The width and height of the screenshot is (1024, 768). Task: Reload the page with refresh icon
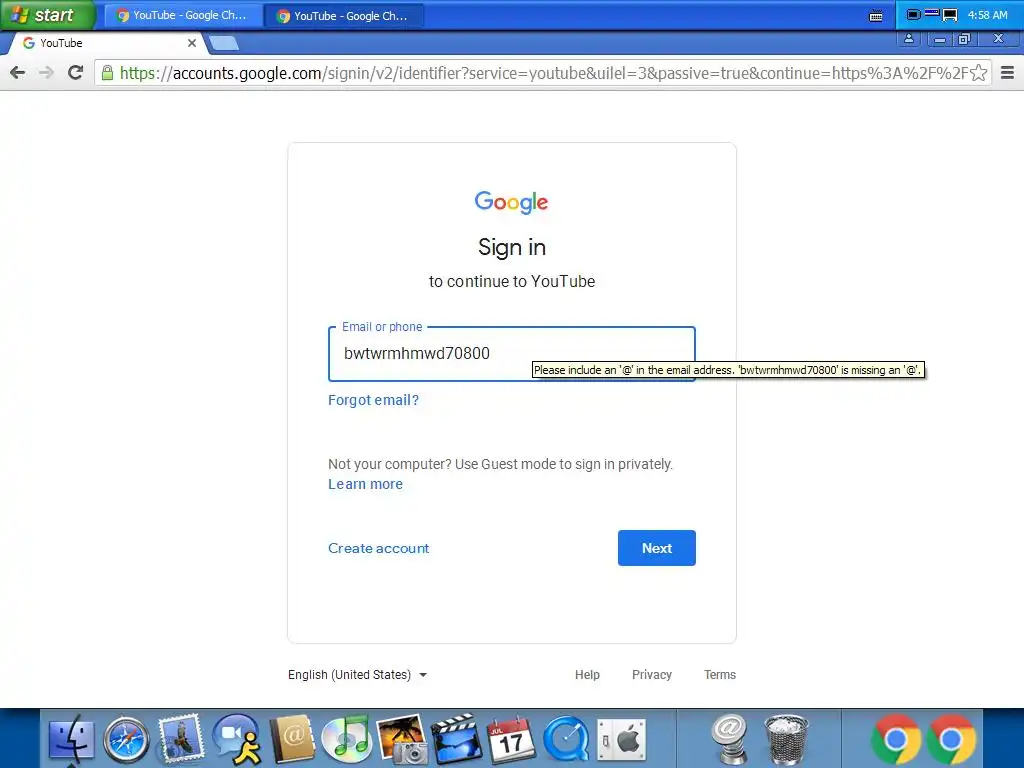(x=75, y=72)
